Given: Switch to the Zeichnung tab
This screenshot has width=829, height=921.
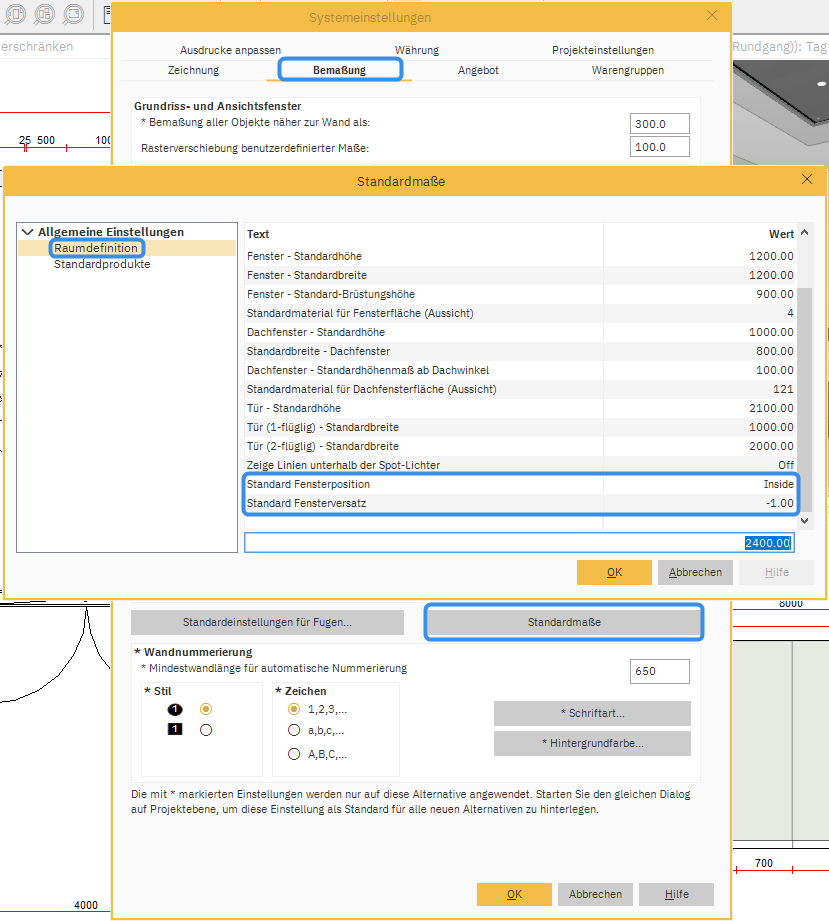Looking at the screenshot, I should (193, 70).
